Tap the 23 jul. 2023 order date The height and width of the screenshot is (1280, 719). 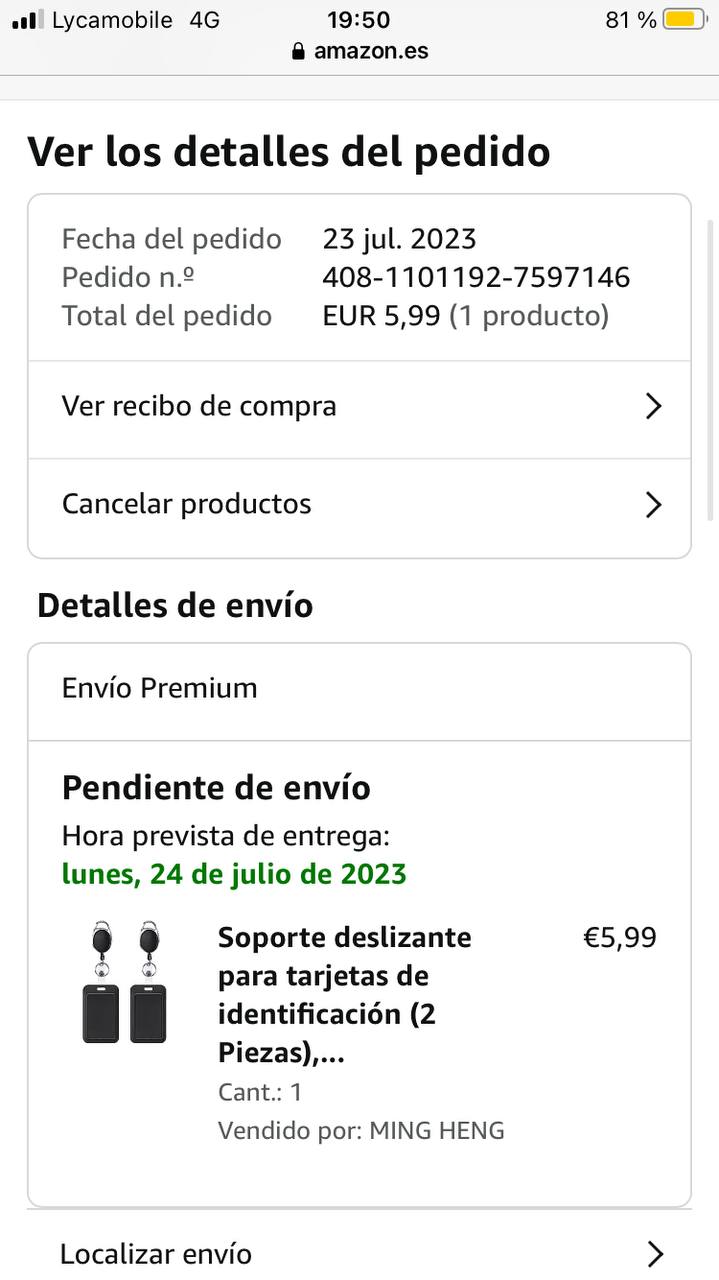pos(399,239)
